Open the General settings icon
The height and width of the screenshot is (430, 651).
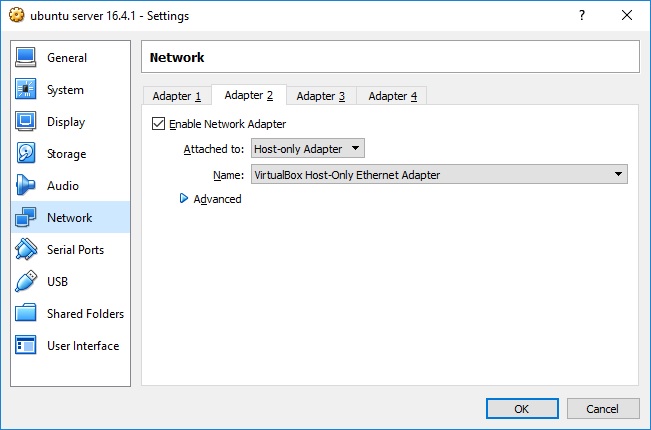click(27, 58)
